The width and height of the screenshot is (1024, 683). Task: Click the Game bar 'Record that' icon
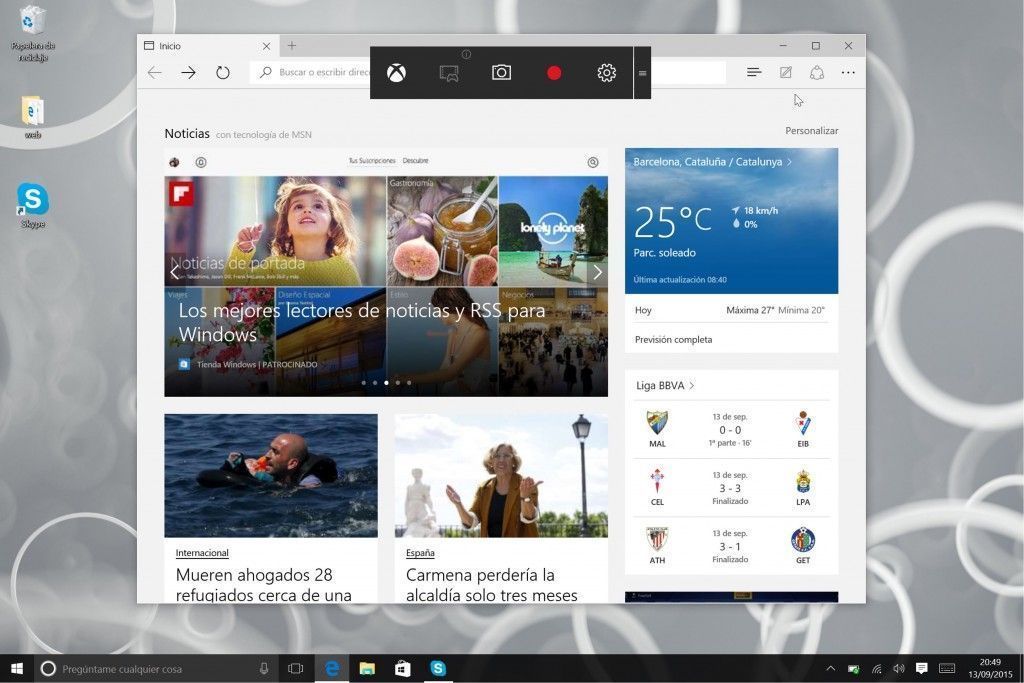449,73
